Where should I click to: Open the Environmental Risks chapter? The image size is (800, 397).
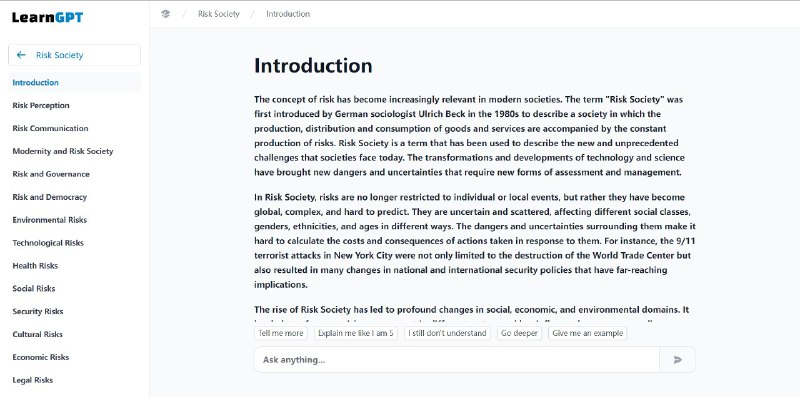tap(49, 220)
